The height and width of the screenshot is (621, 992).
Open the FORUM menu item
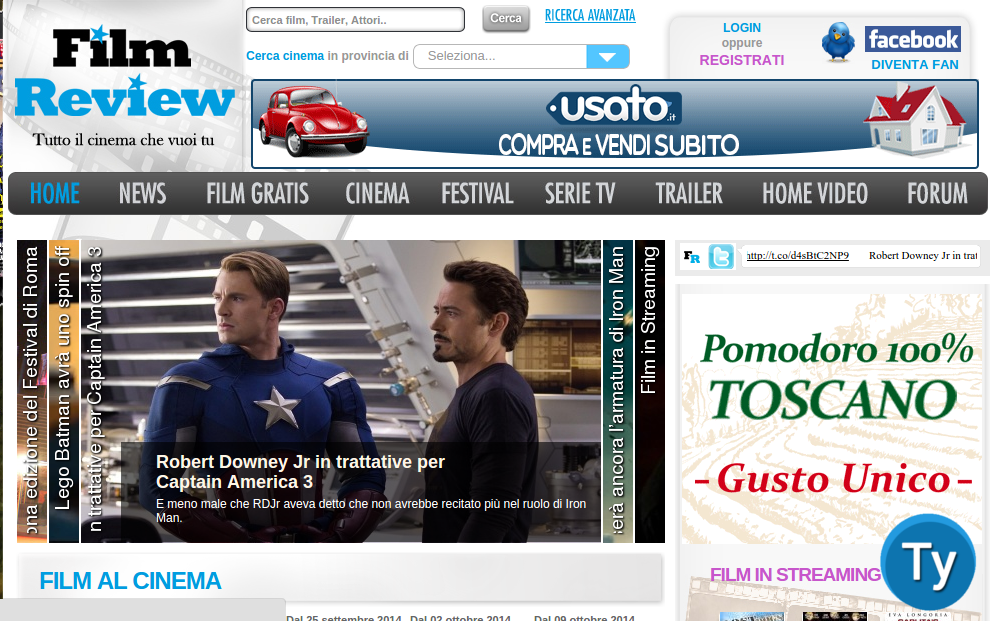(x=938, y=194)
